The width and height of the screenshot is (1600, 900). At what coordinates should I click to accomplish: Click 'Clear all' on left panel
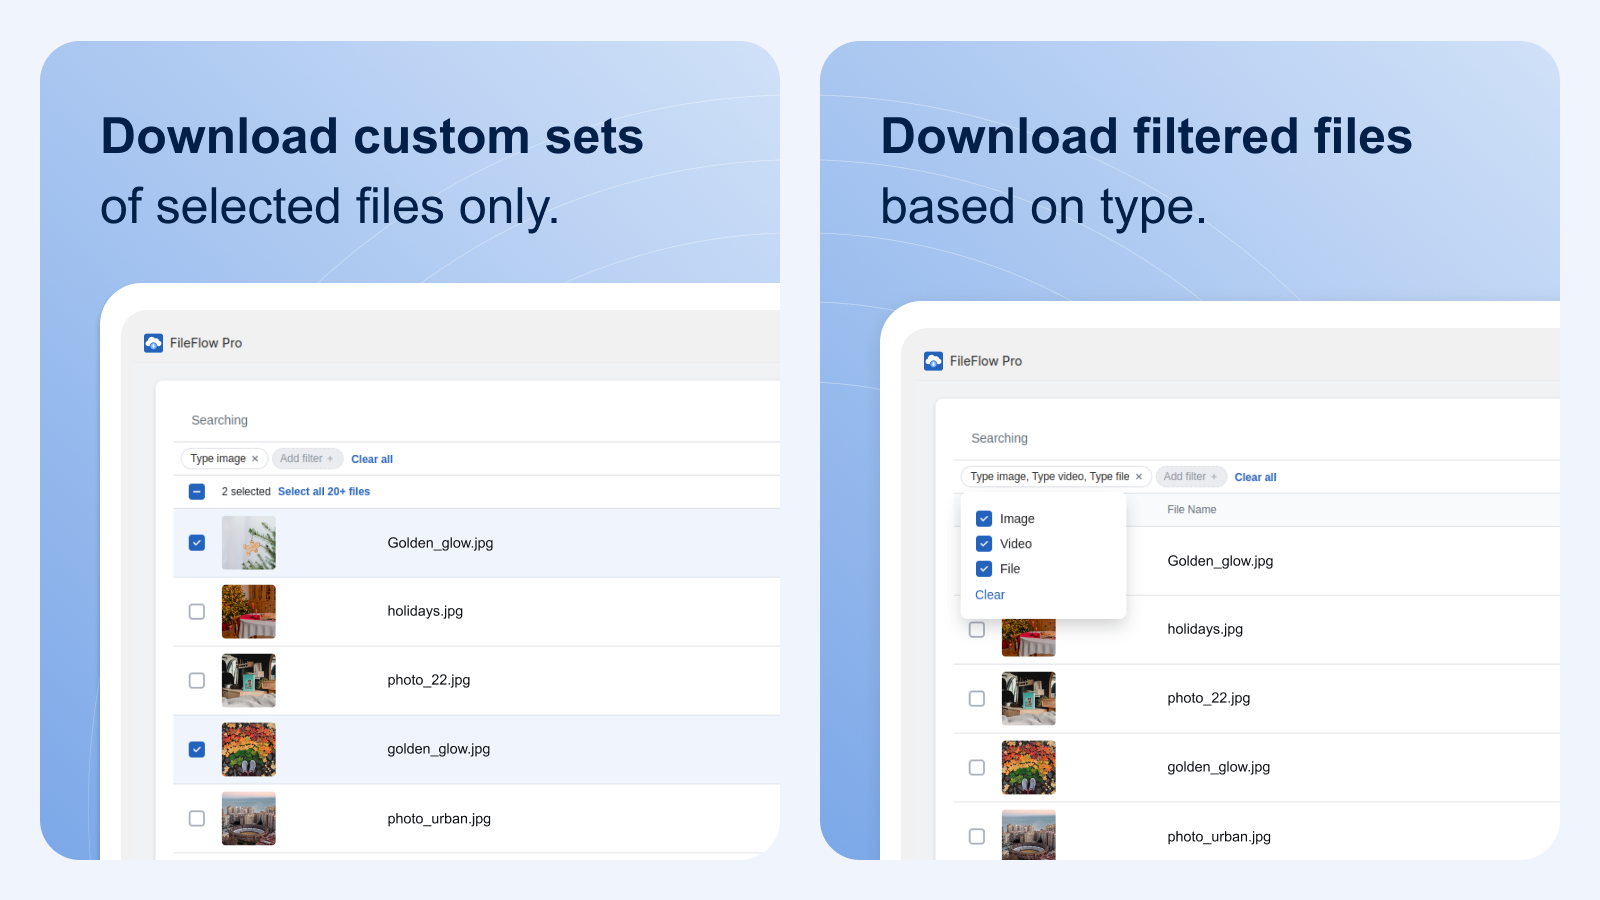click(371, 458)
